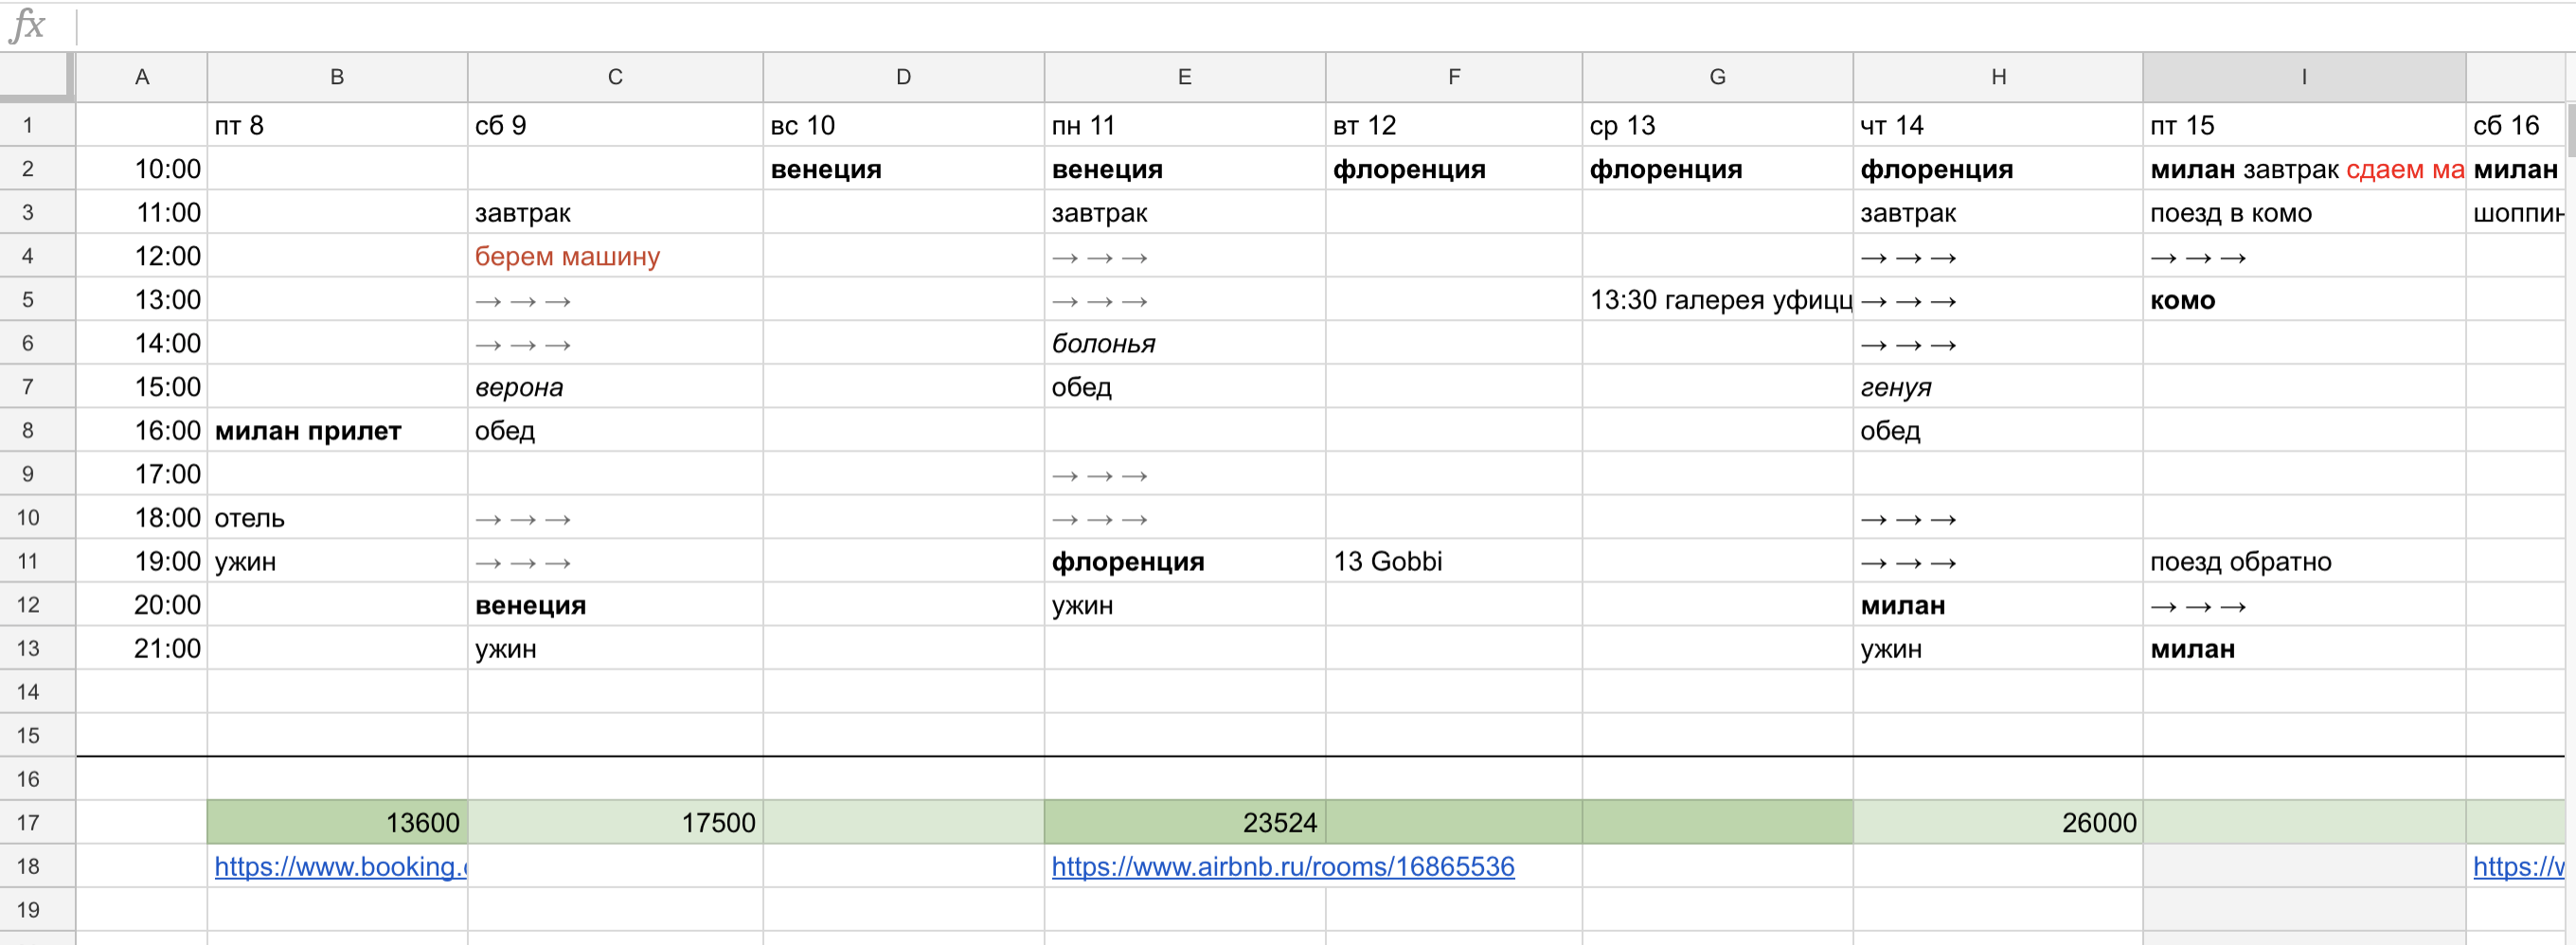This screenshot has height=945, width=2576.
Task: Click the select-all corner box
Action: coord(37,77)
